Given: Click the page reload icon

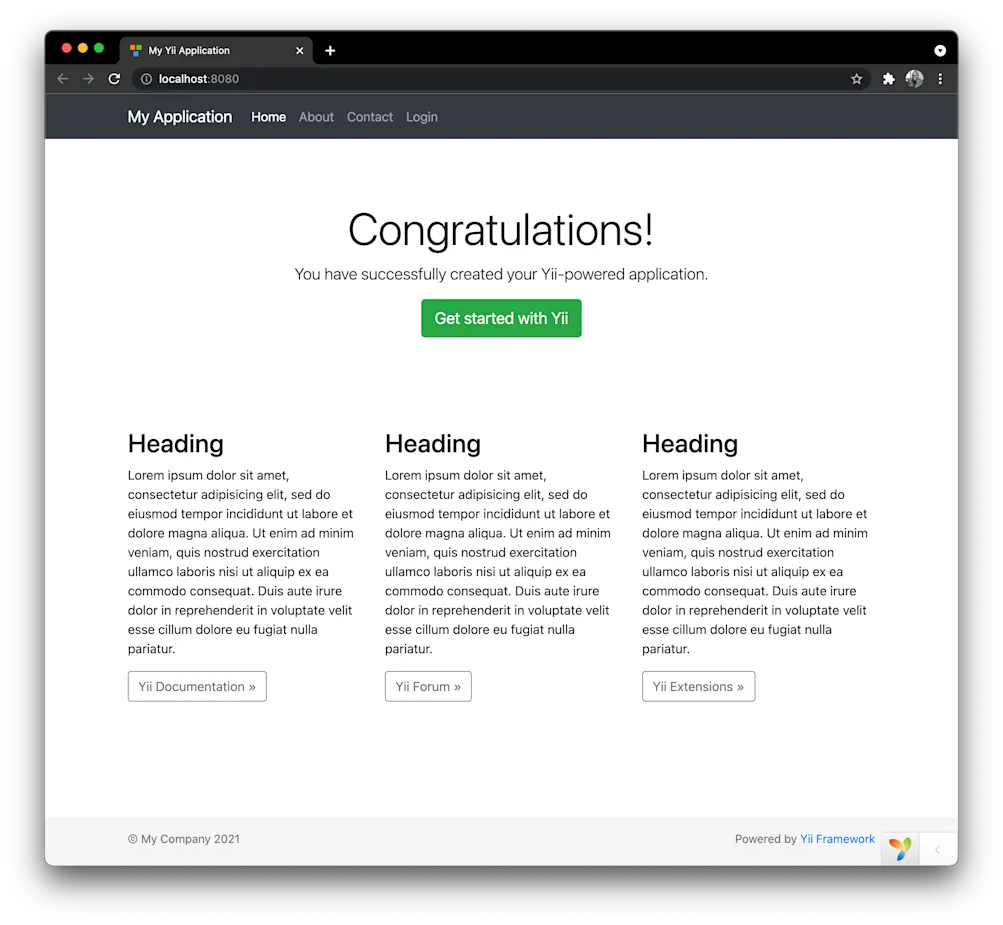Looking at the screenshot, I should (114, 78).
